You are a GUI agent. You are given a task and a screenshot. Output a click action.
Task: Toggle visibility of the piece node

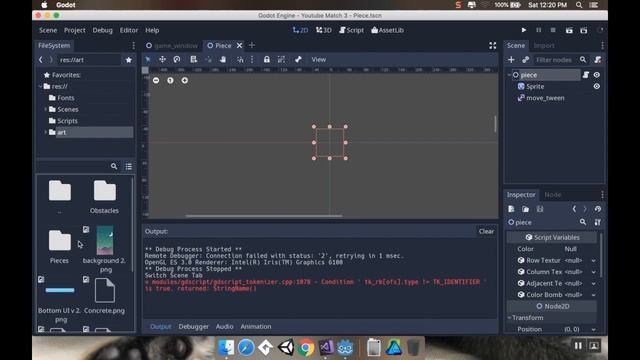click(x=597, y=75)
